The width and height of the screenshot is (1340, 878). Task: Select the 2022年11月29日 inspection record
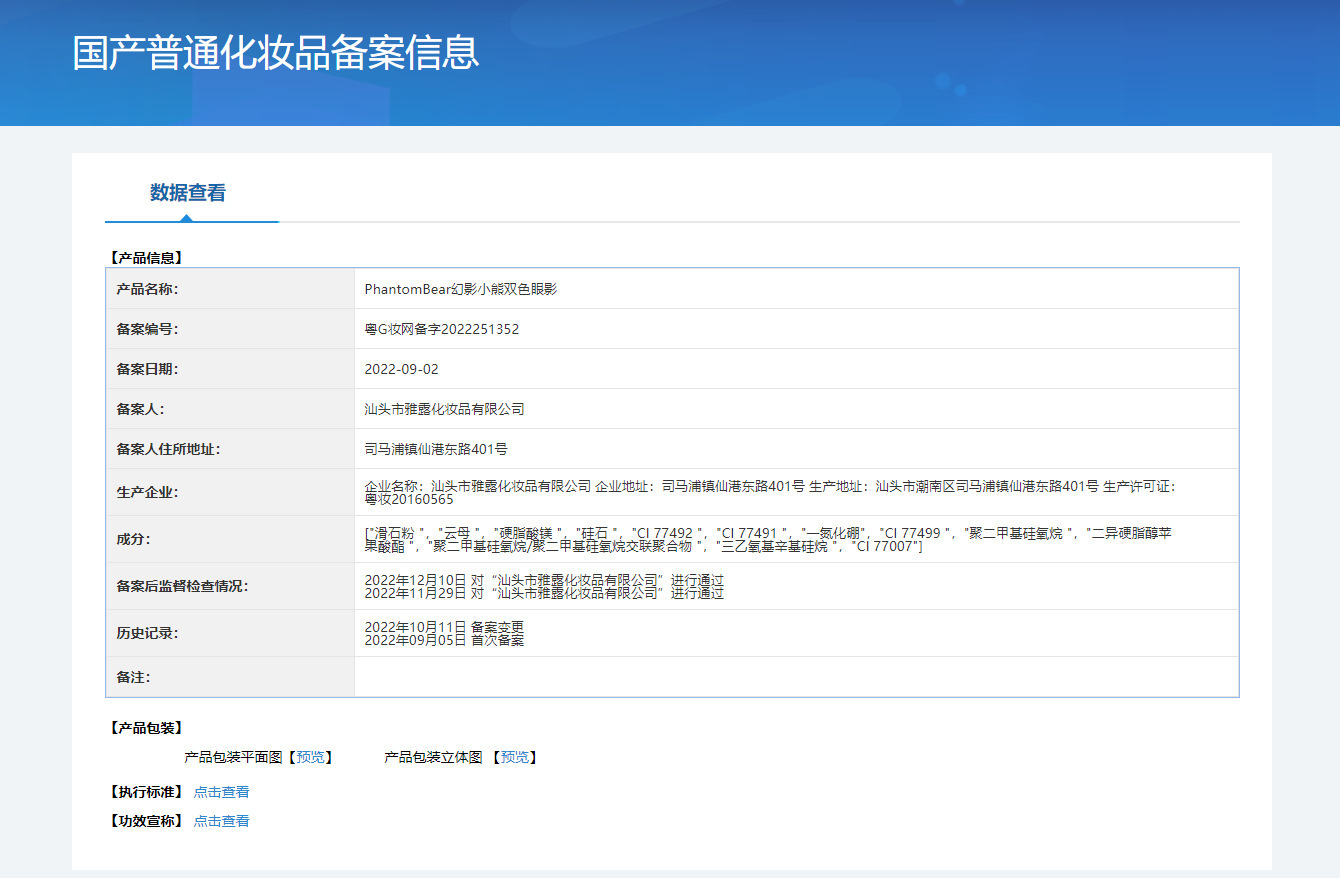tap(544, 593)
